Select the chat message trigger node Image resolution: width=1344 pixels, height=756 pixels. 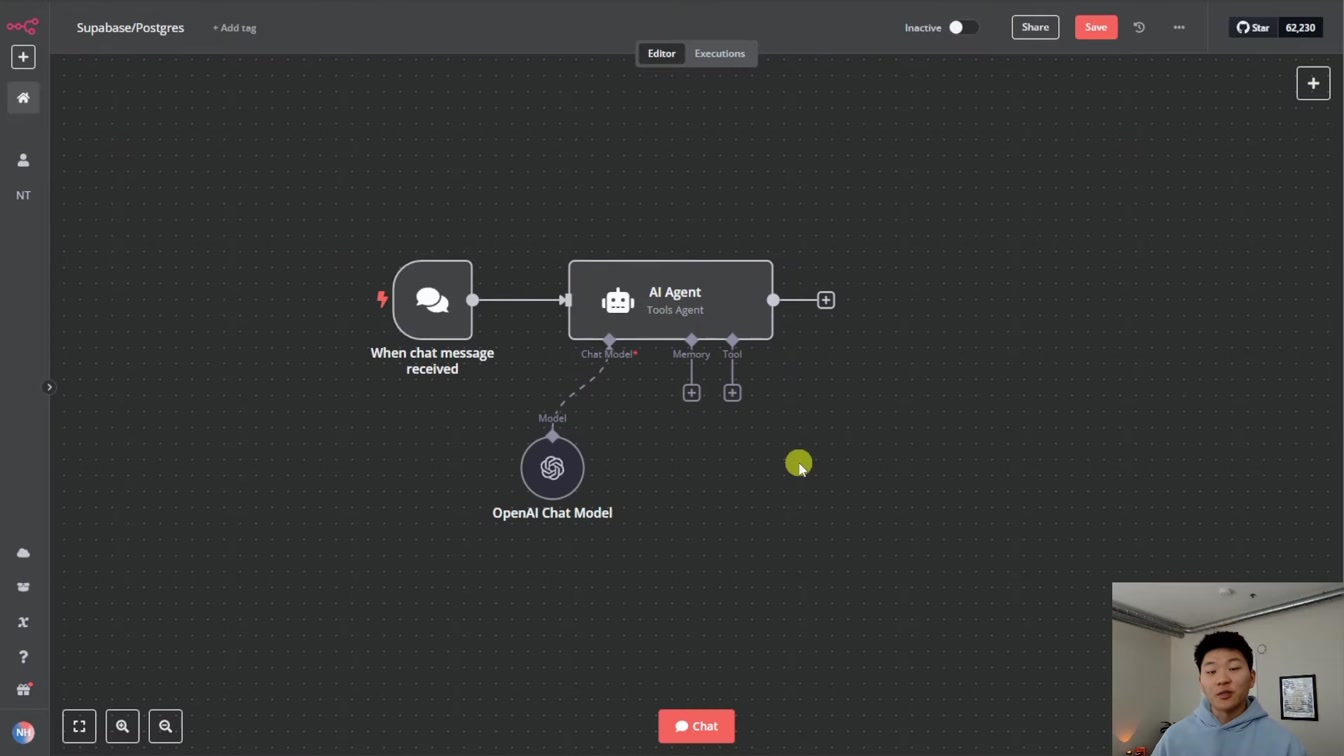pos(433,300)
